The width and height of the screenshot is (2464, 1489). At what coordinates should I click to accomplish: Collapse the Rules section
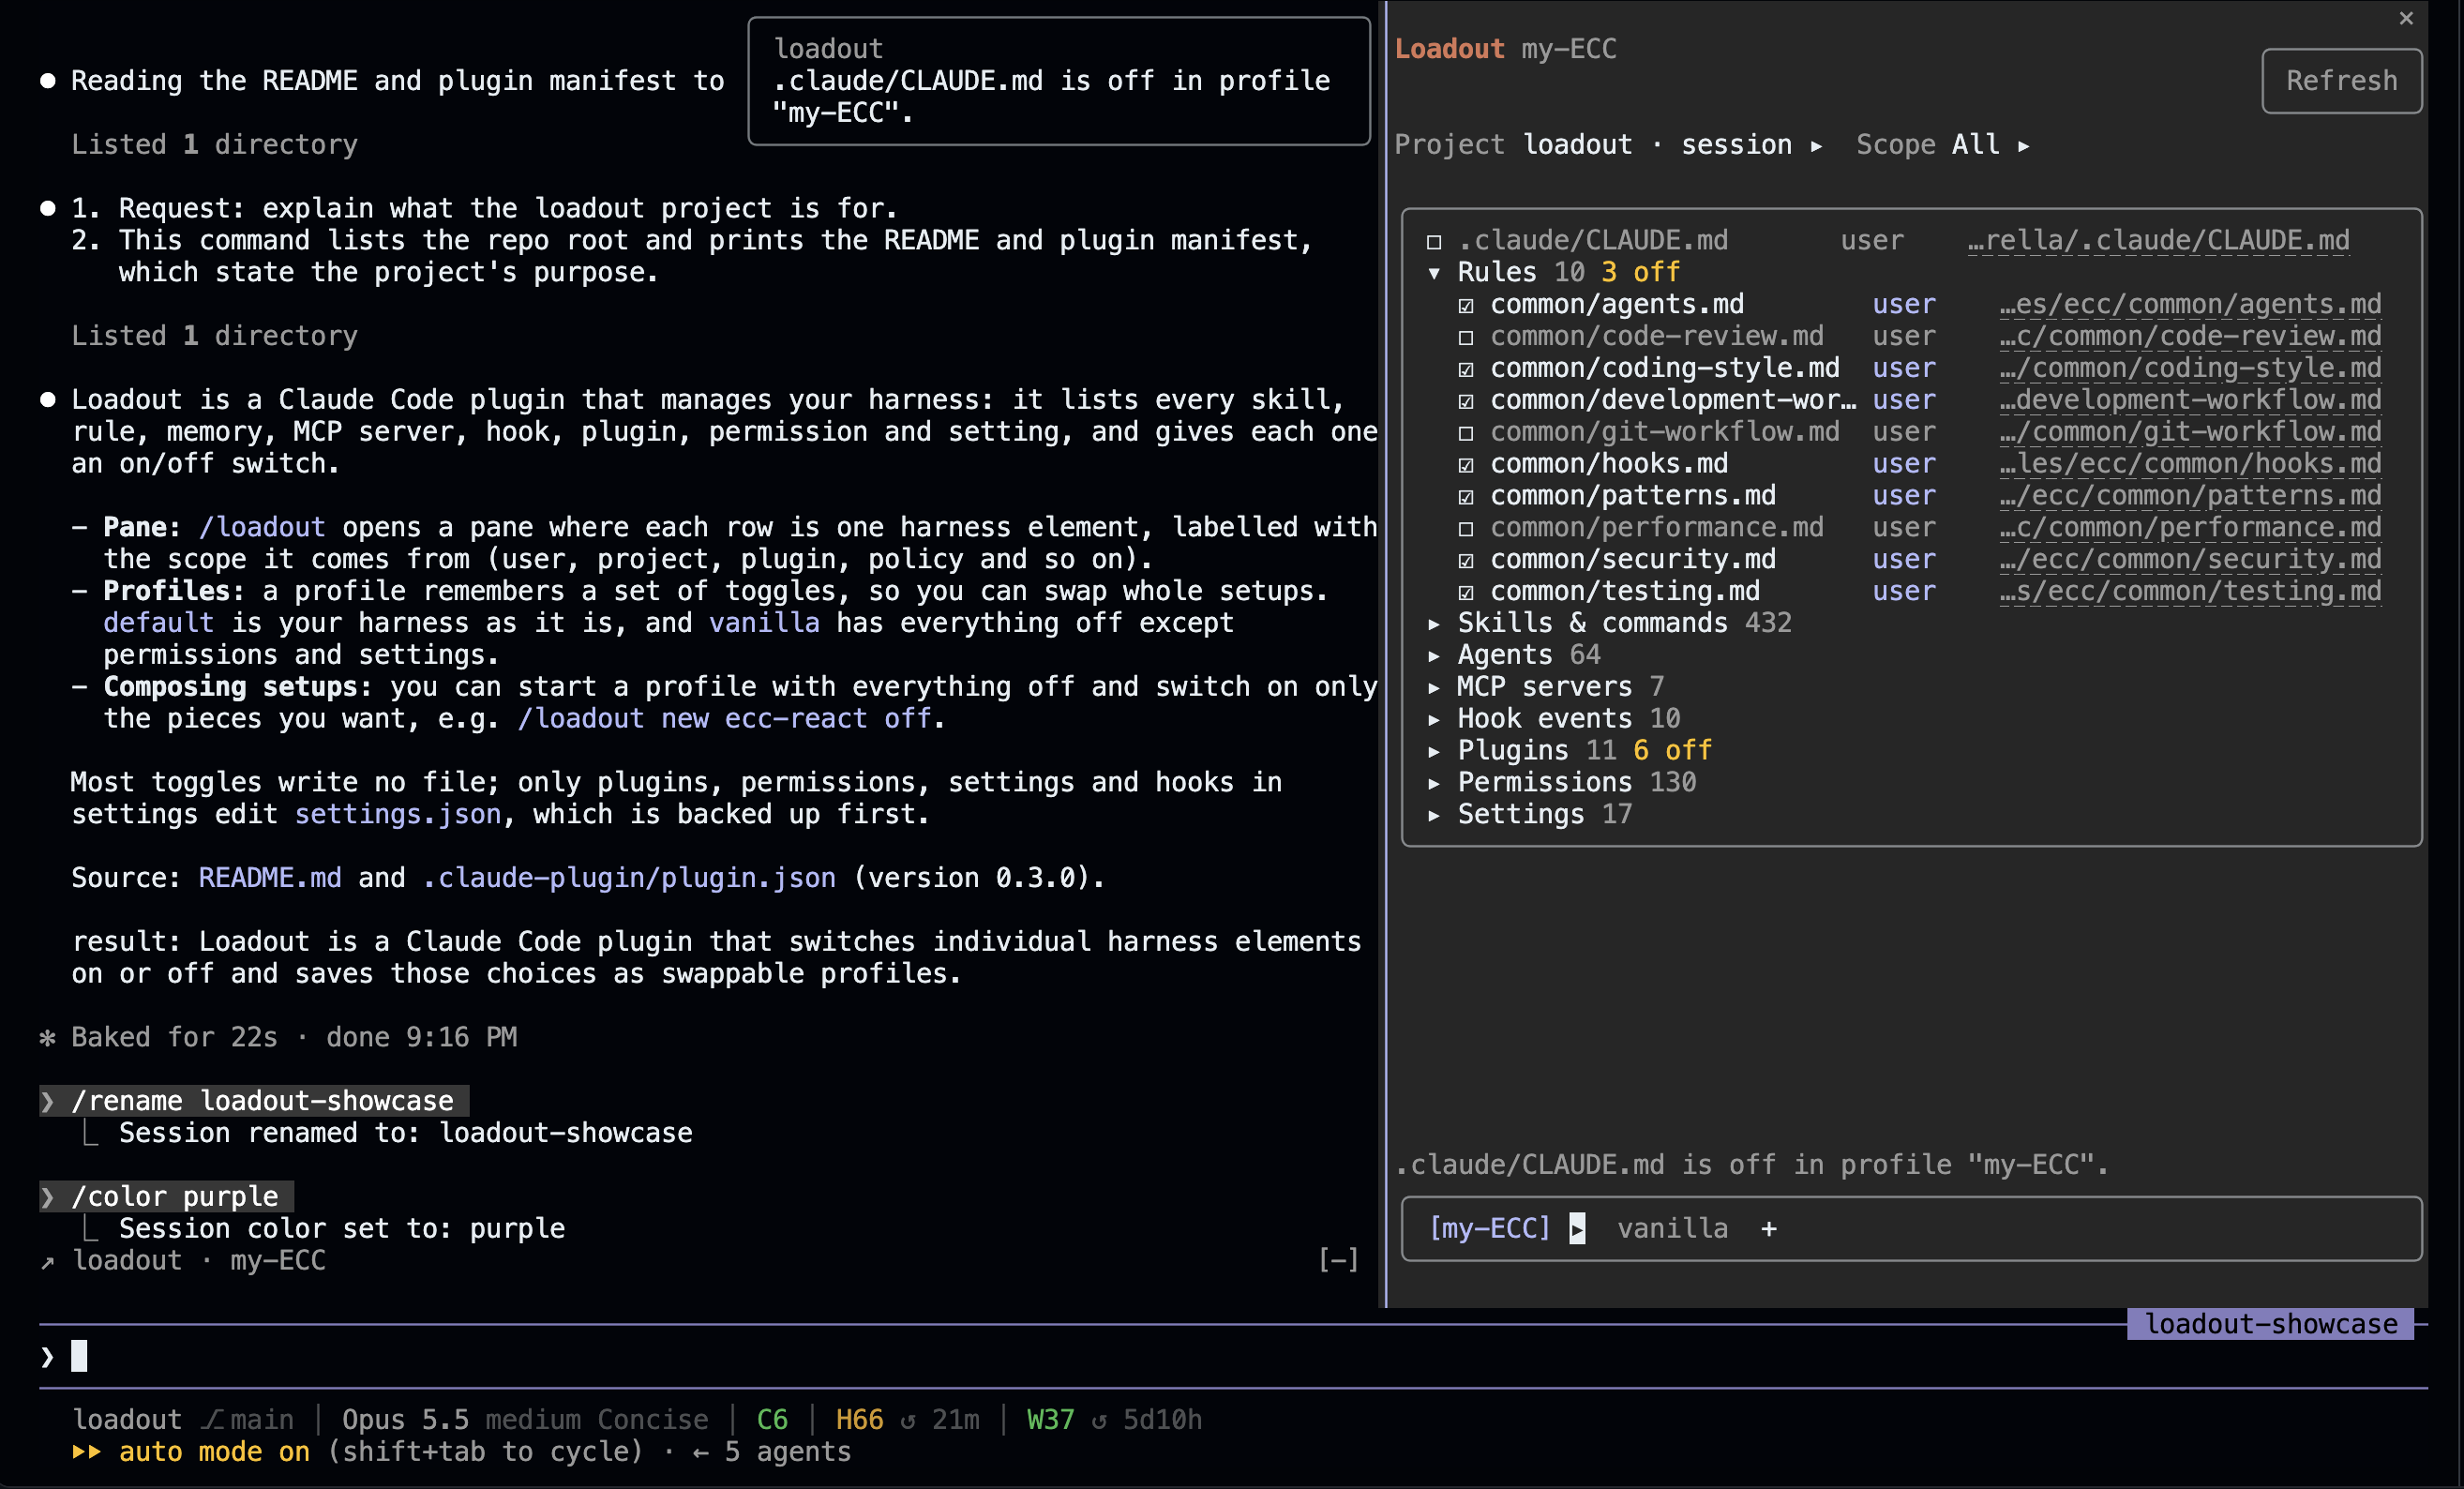tap(1433, 273)
